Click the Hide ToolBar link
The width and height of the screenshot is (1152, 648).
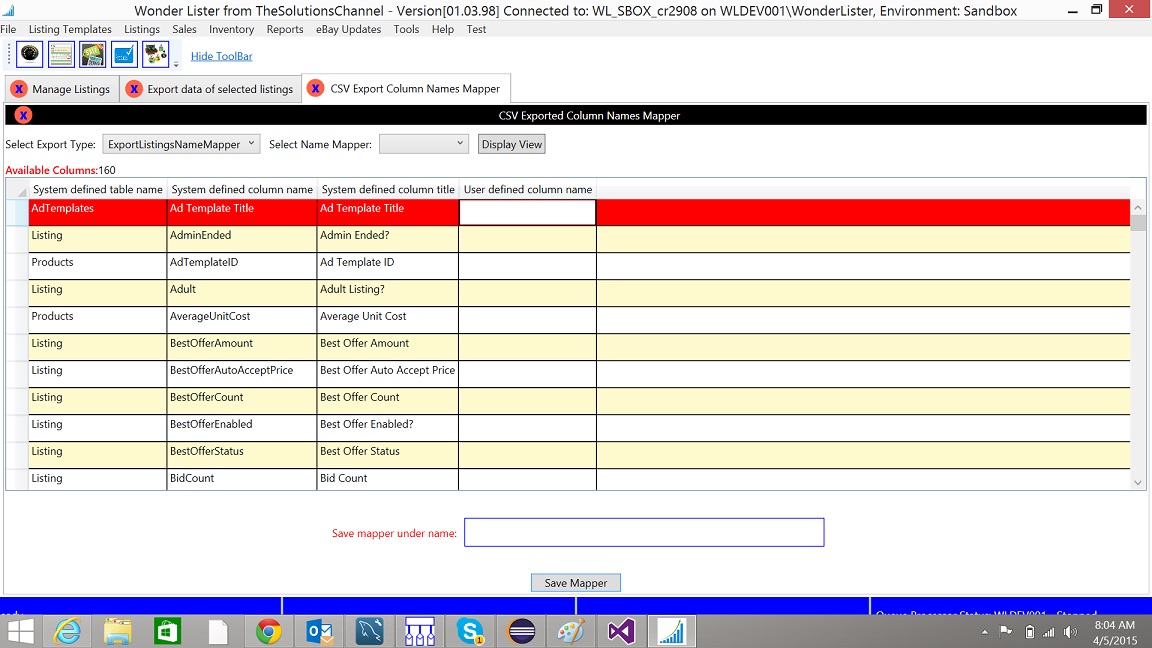[222, 56]
